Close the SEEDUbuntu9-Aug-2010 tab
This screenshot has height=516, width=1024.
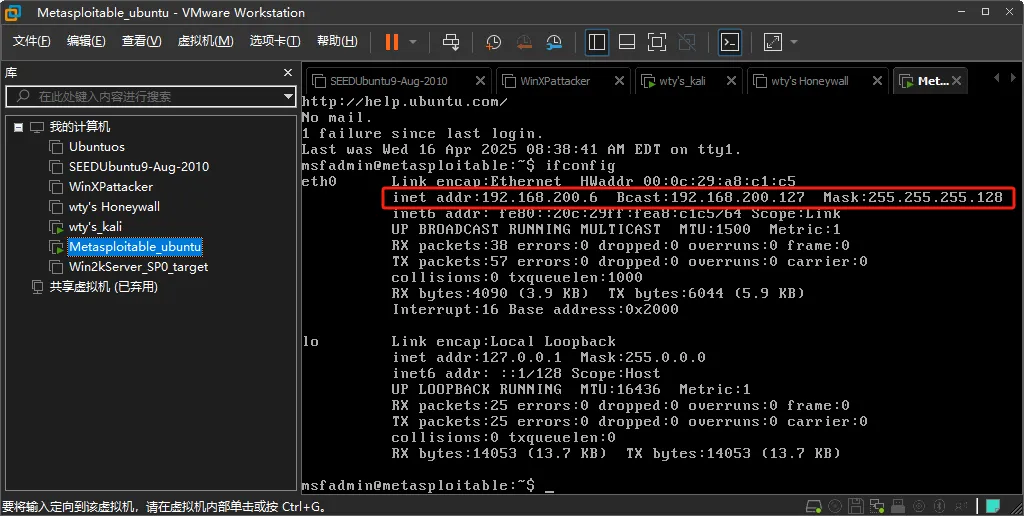coord(480,80)
